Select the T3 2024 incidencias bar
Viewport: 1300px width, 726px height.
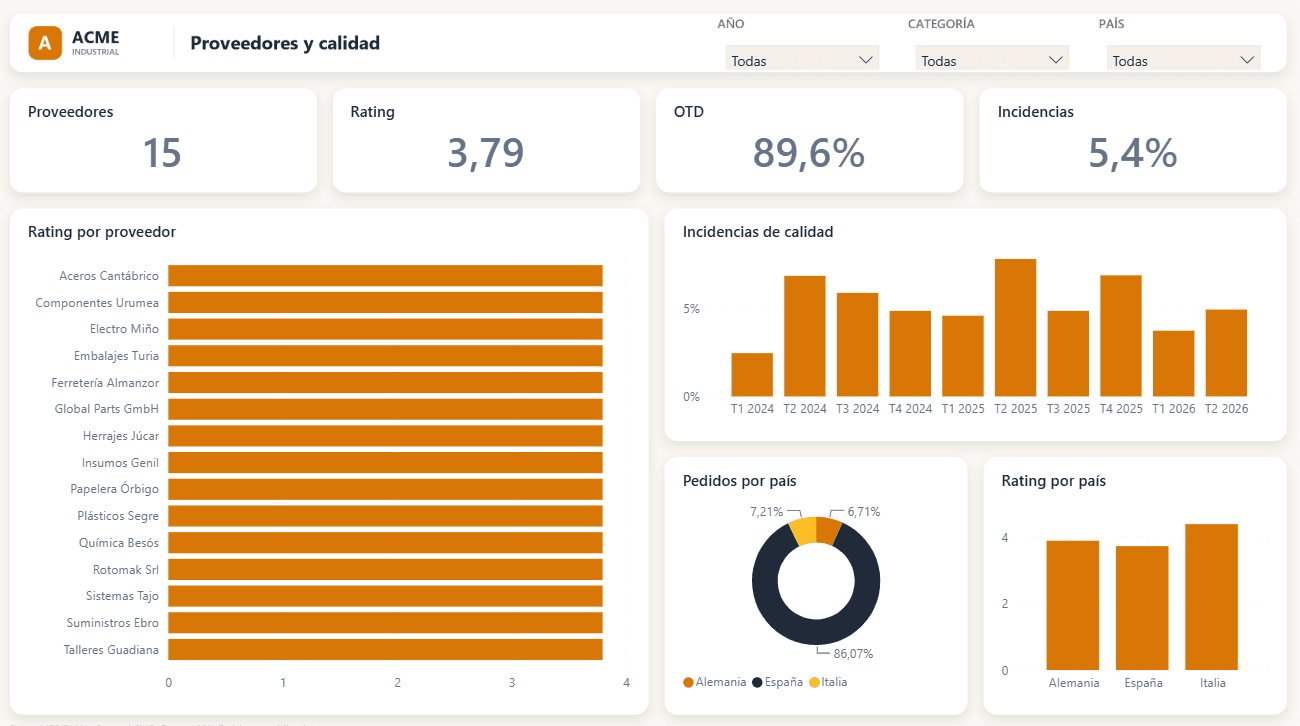click(857, 345)
